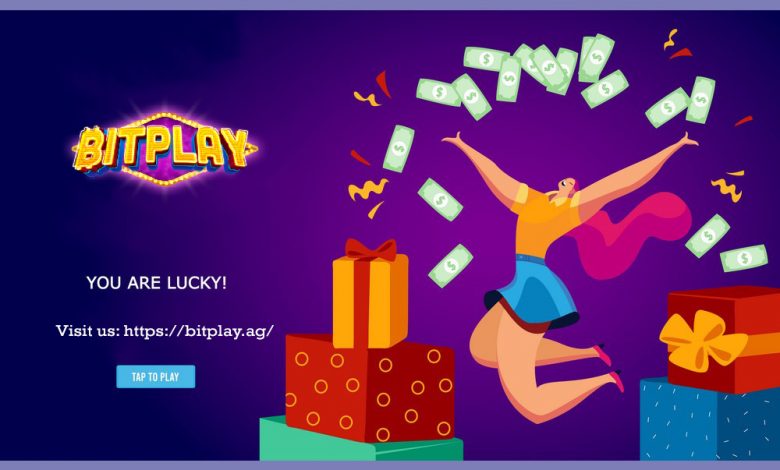
Task: Click the TAP TO PLAY button
Action: 156,376
